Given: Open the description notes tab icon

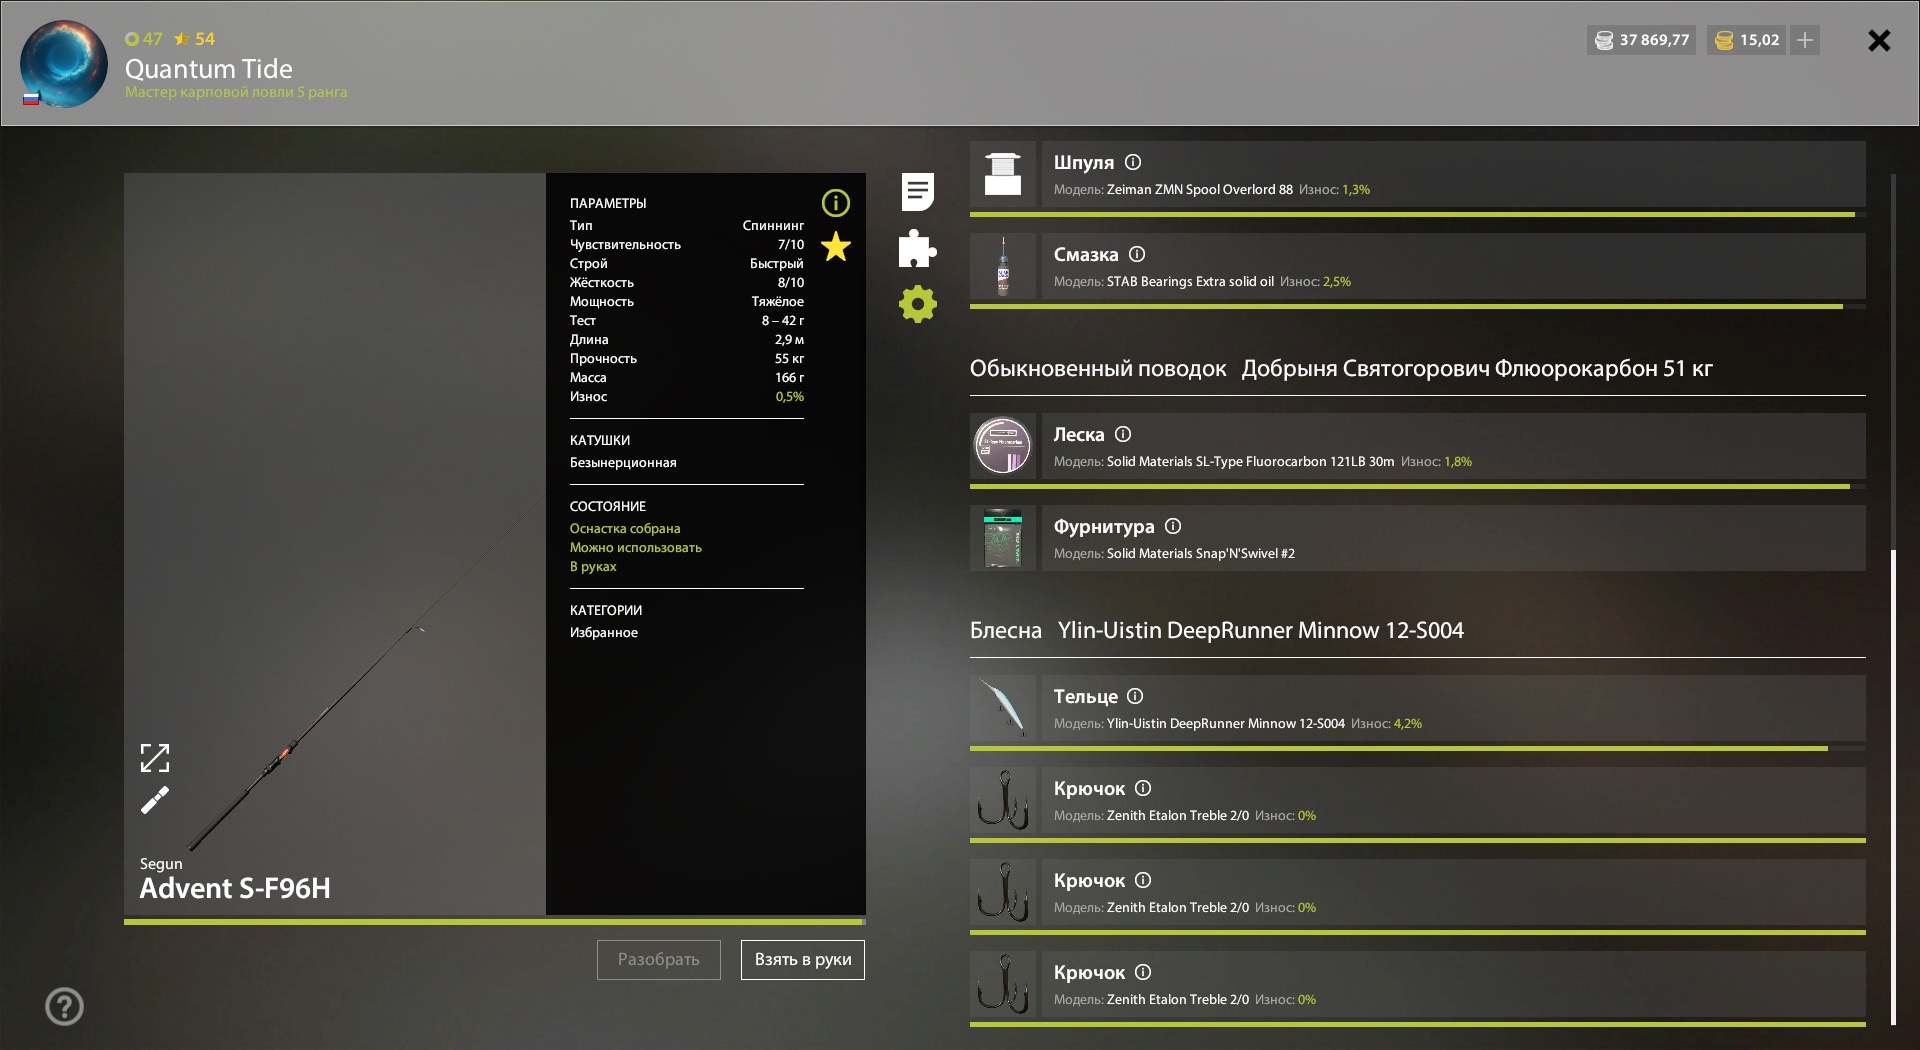Looking at the screenshot, I should (x=917, y=192).
